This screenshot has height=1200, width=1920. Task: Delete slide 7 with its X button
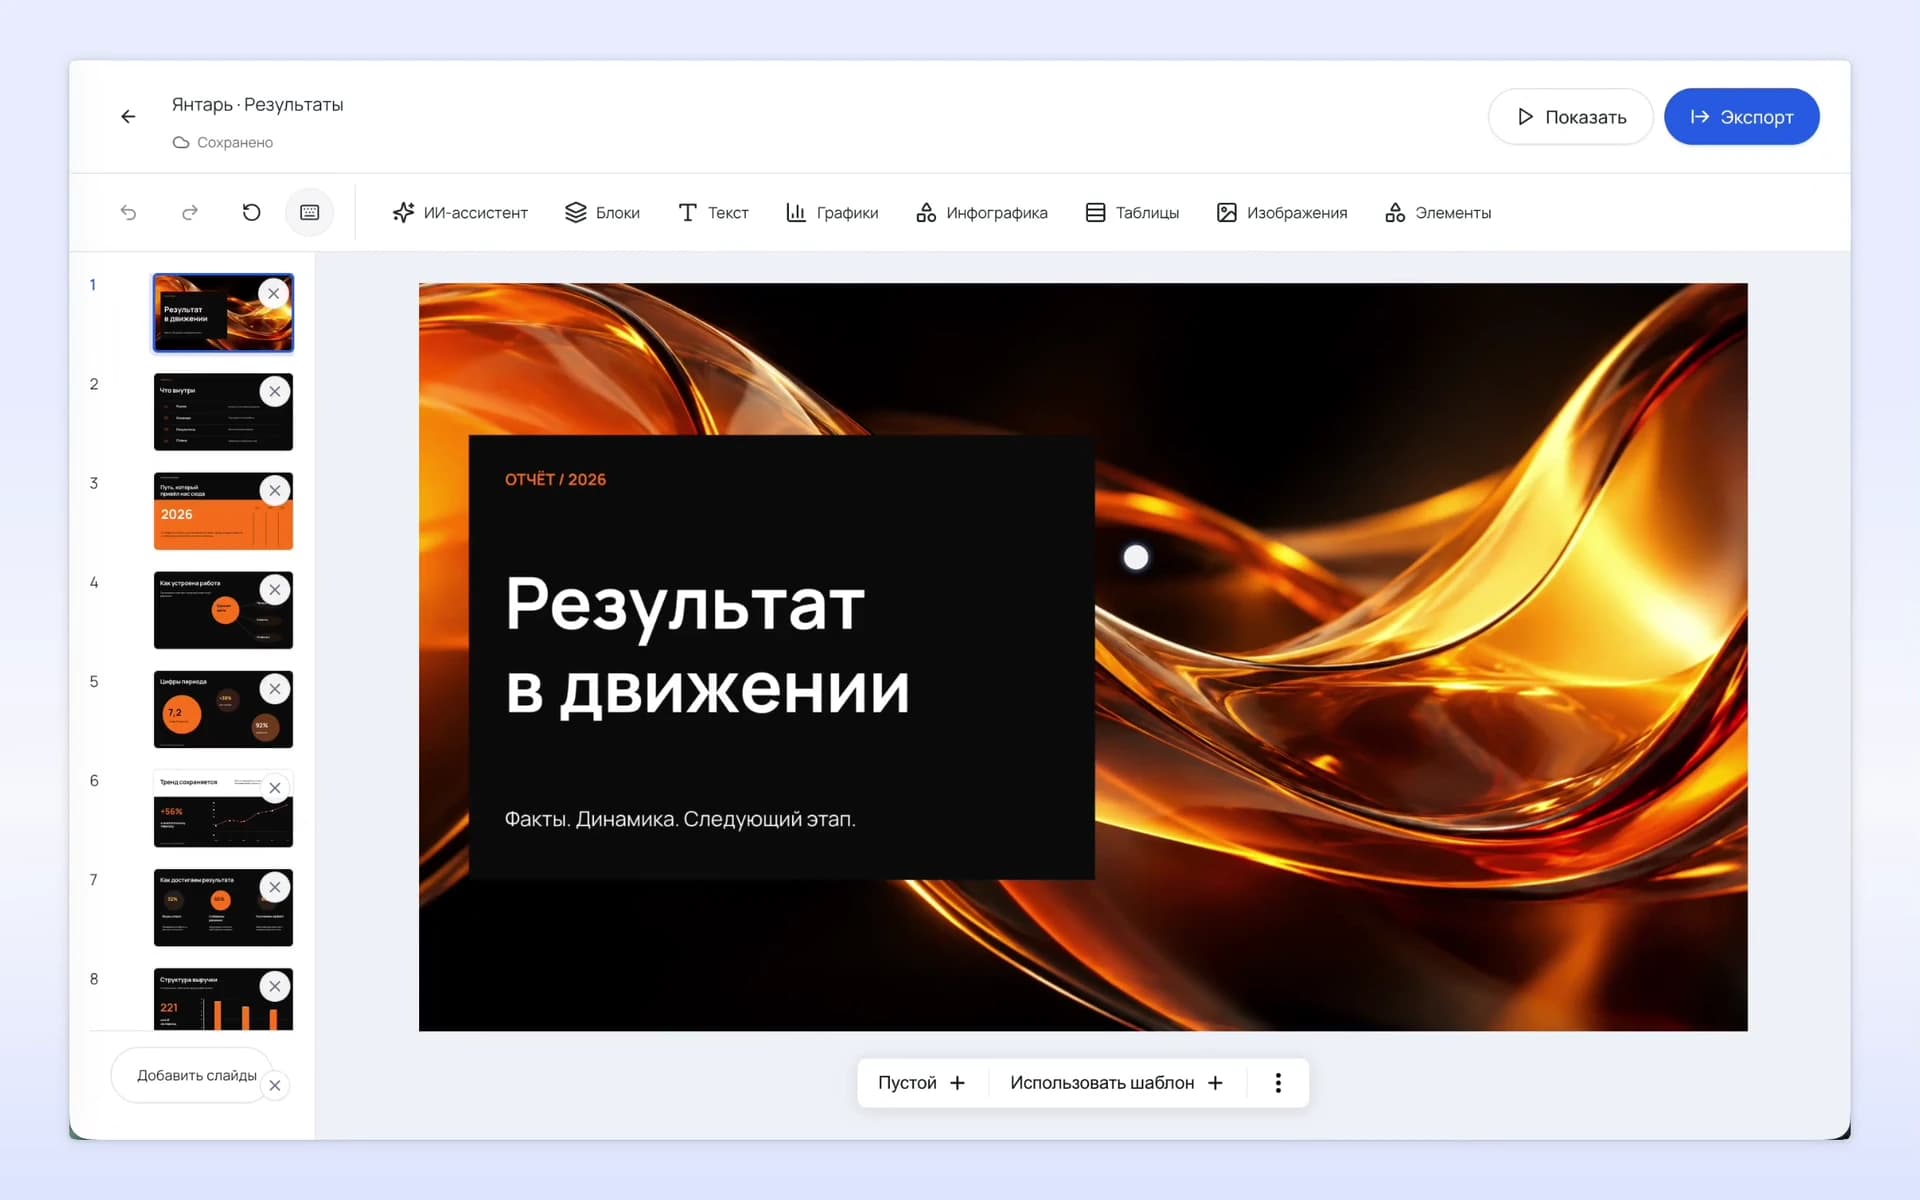click(x=275, y=887)
